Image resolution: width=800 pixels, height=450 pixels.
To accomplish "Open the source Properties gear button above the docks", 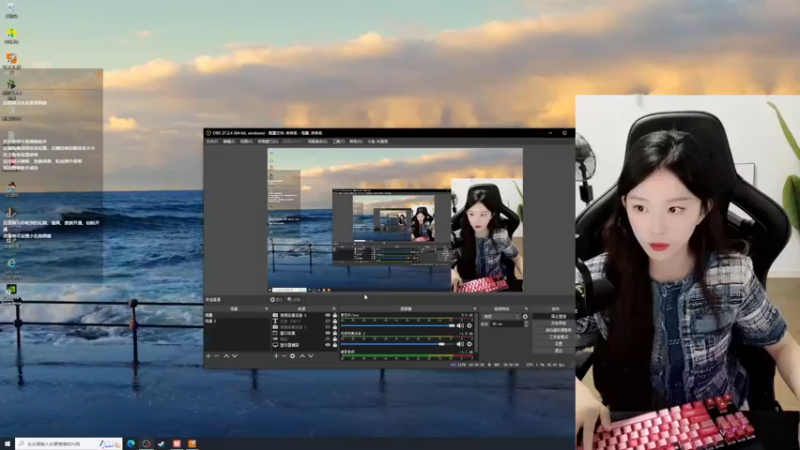I will point(277,299).
